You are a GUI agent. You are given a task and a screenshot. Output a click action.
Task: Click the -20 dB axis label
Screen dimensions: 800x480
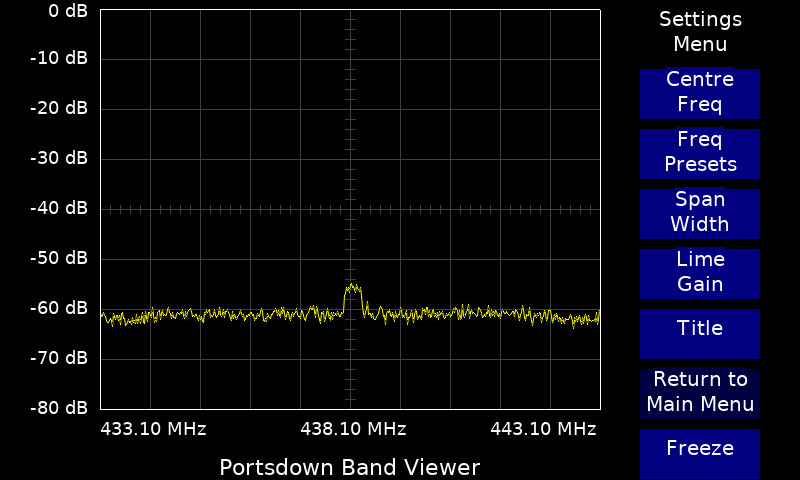(59, 108)
